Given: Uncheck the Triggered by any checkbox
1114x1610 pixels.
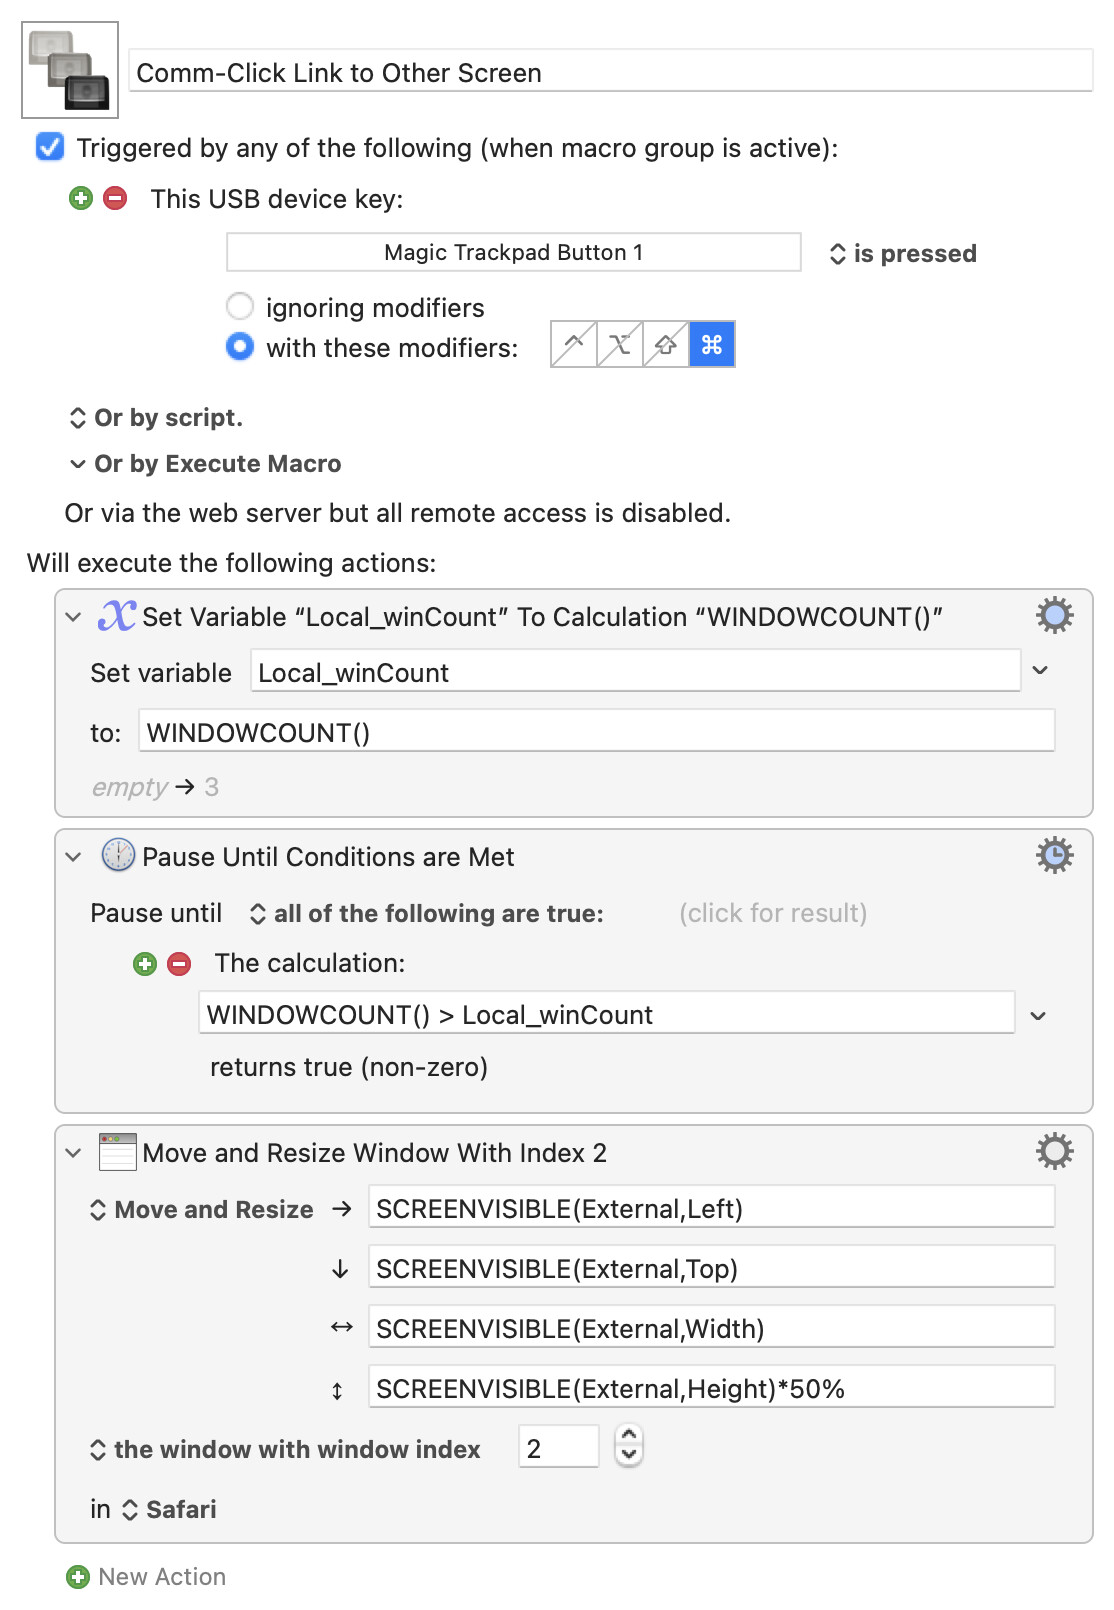Looking at the screenshot, I should pos(50,147).
